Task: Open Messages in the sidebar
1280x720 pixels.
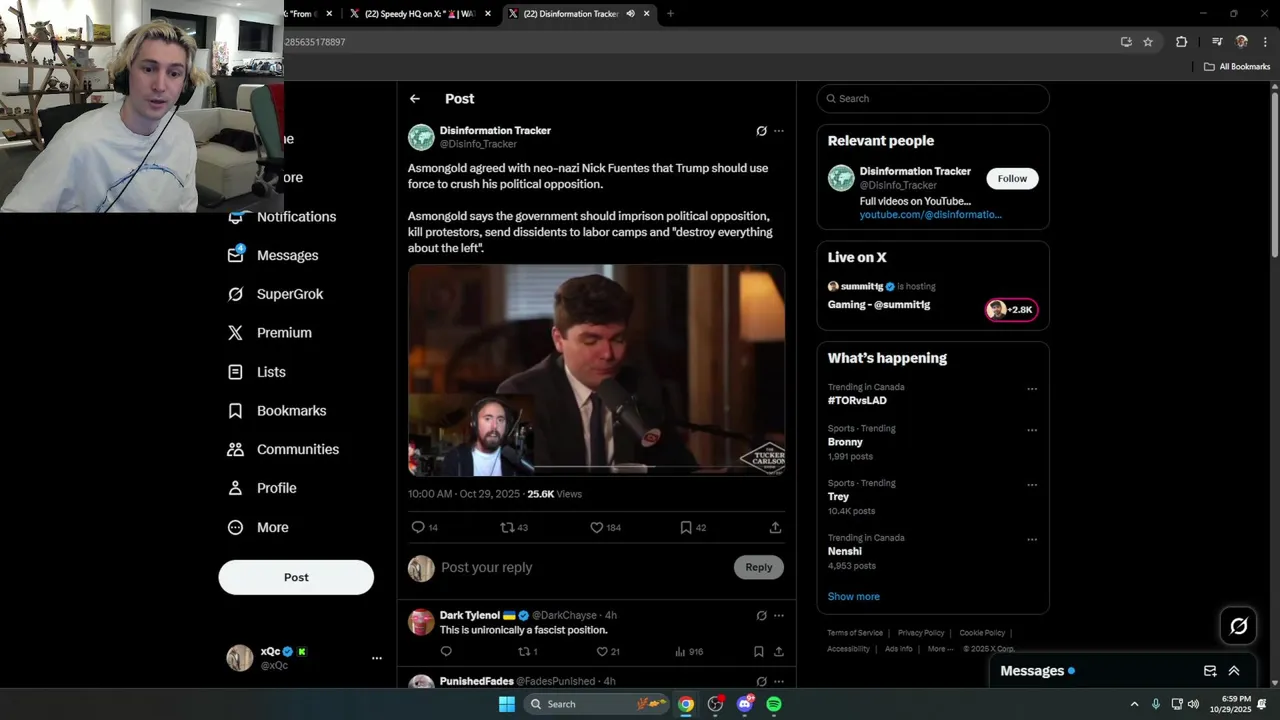Action: pos(273,255)
